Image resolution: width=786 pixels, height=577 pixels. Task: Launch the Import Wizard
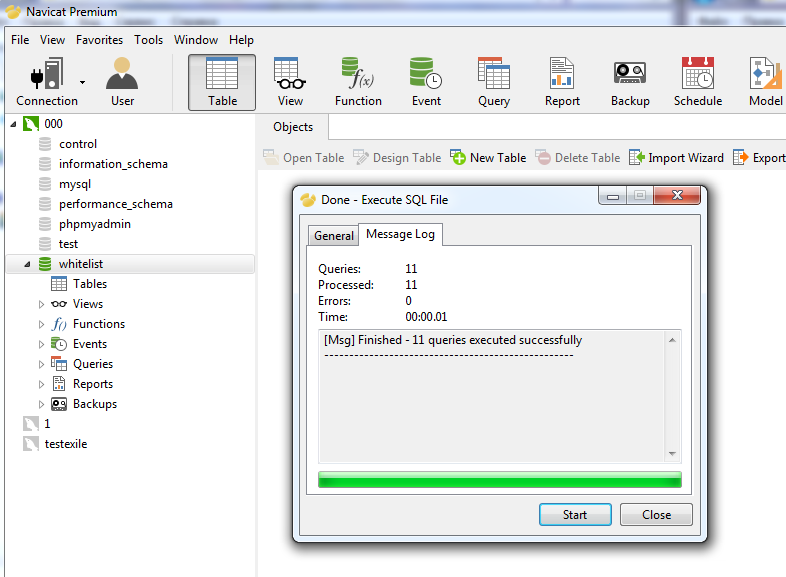click(x=676, y=157)
